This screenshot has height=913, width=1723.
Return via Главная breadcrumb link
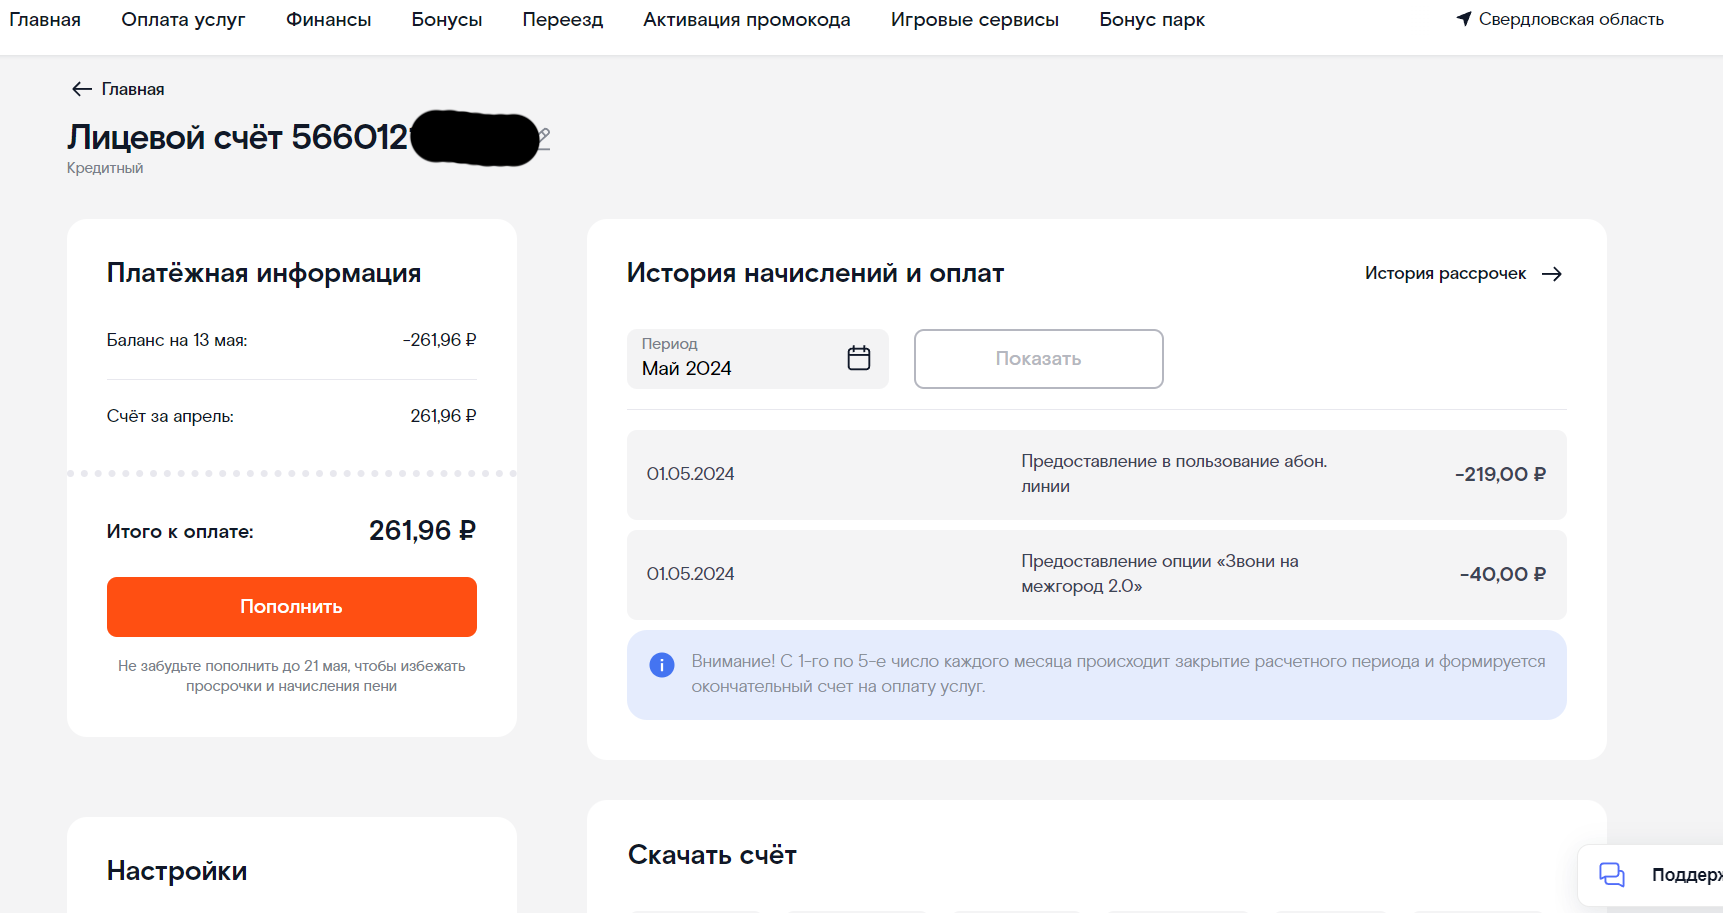(x=133, y=89)
